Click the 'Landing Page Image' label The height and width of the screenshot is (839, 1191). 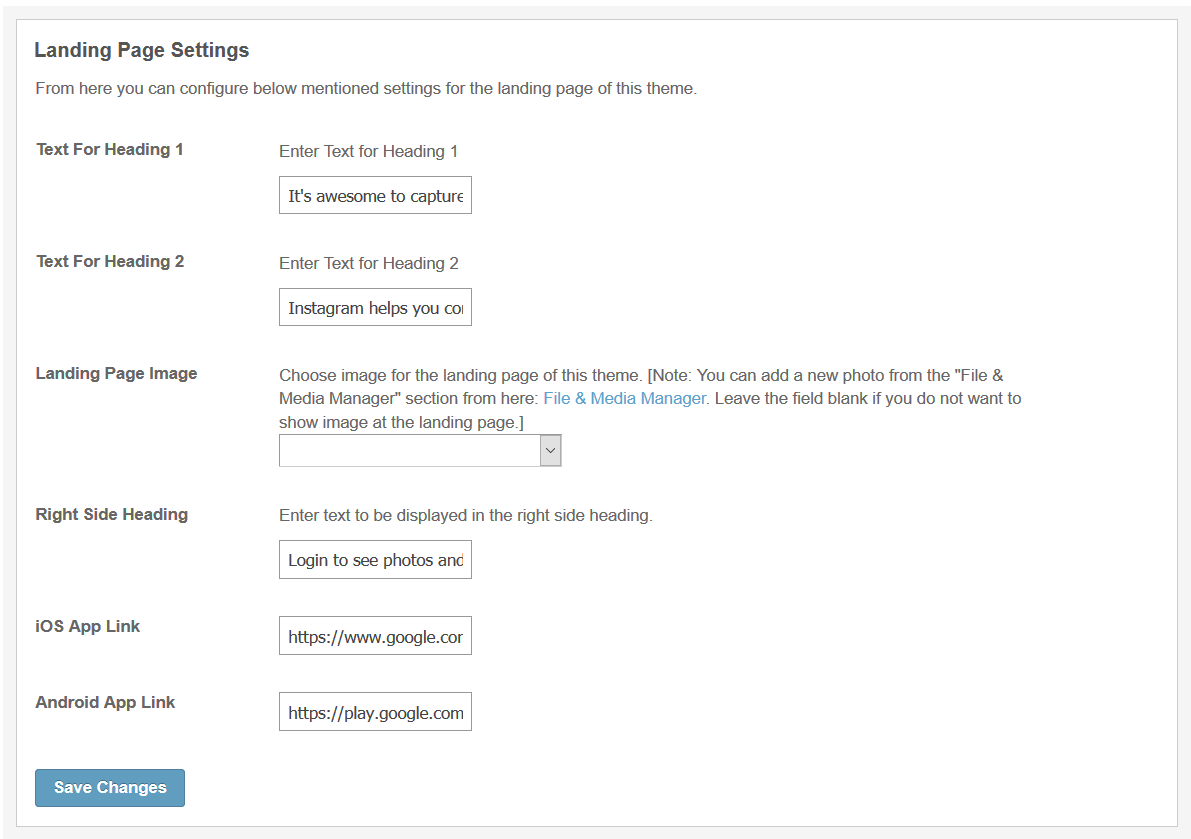point(116,373)
